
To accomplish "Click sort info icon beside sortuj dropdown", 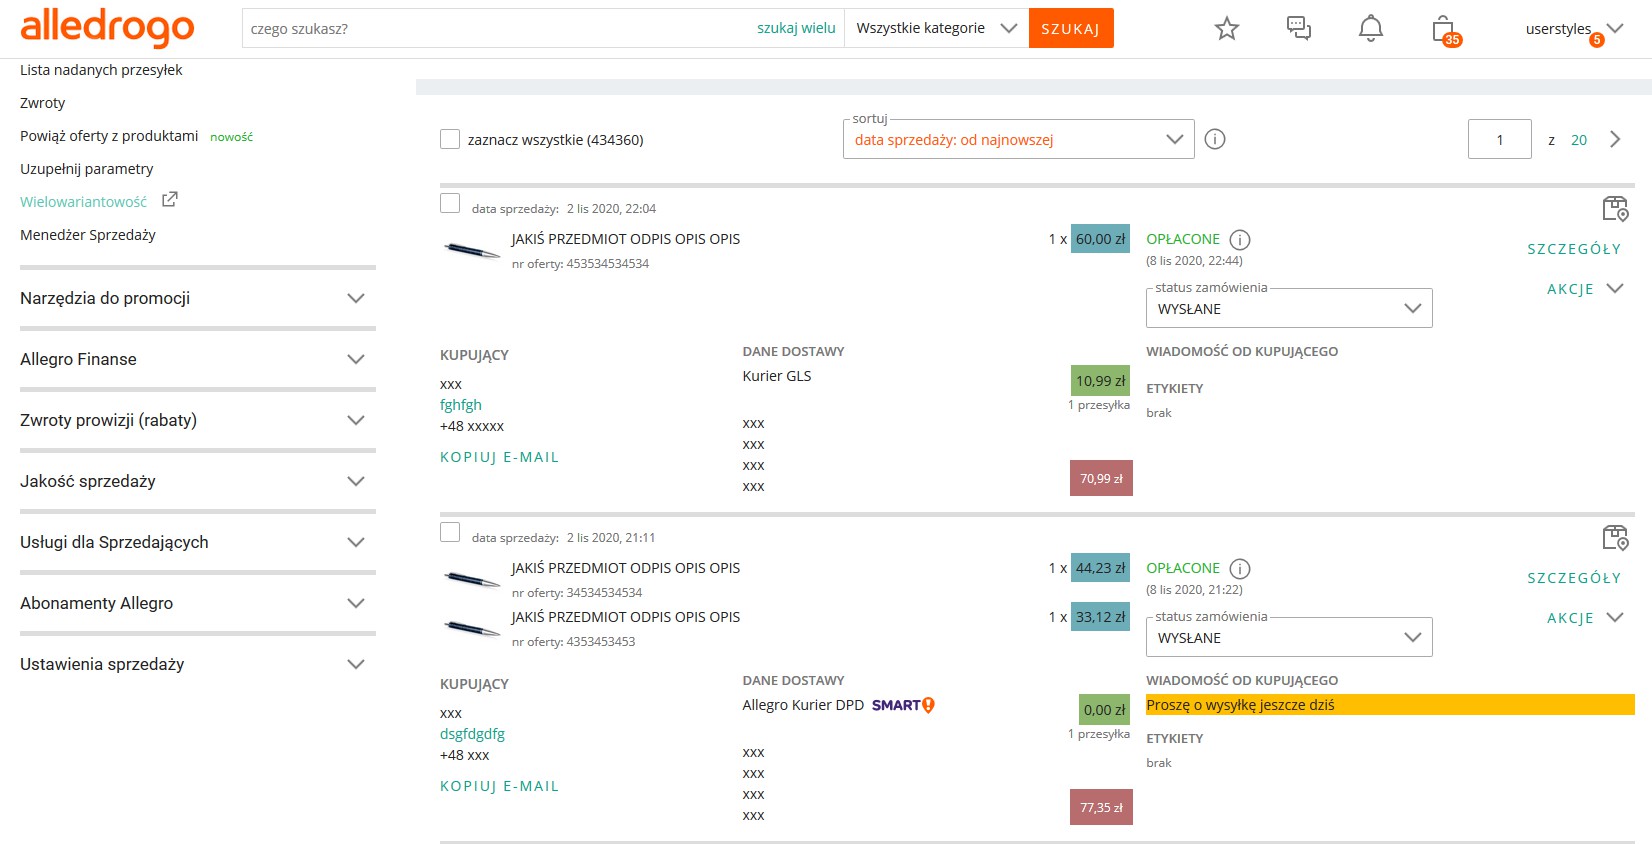I will pyautogui.click(x=1215, y=140).
